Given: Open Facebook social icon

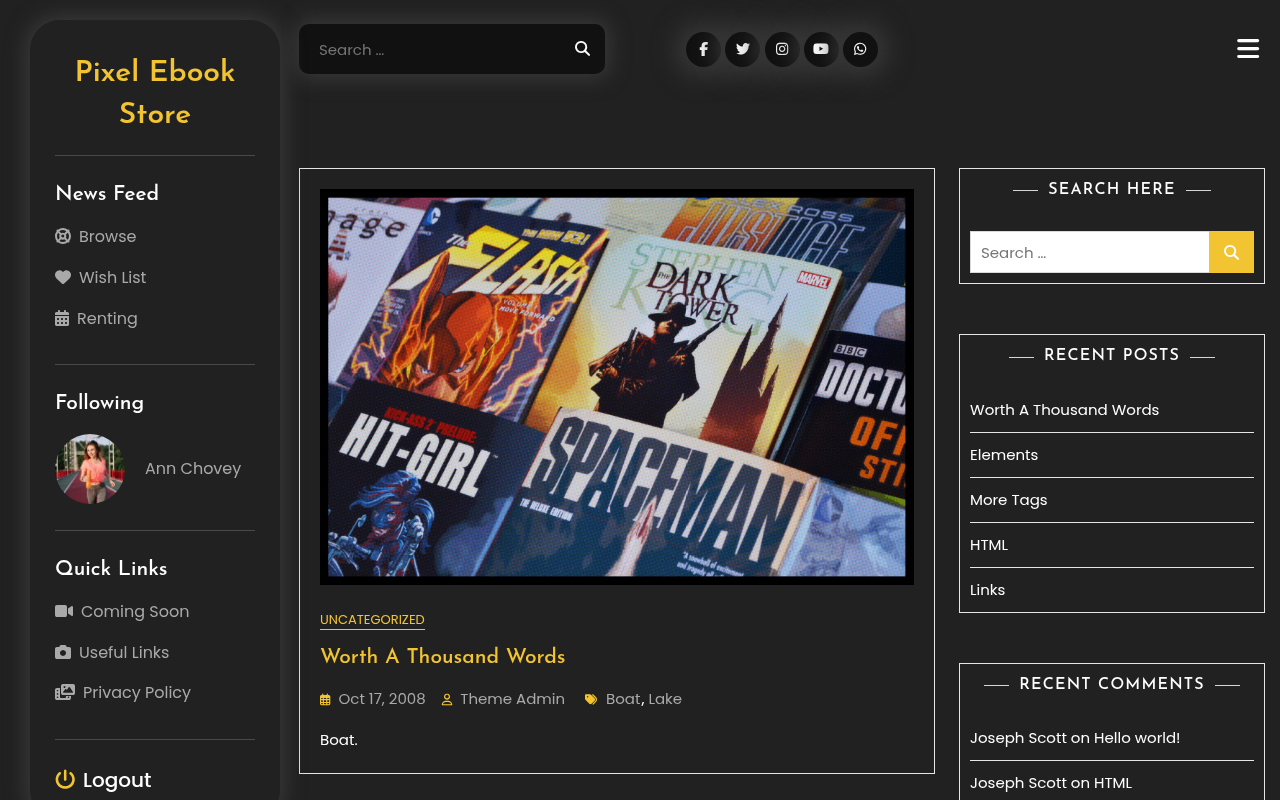Looking at the screenshot, I should tap(703, 49).
